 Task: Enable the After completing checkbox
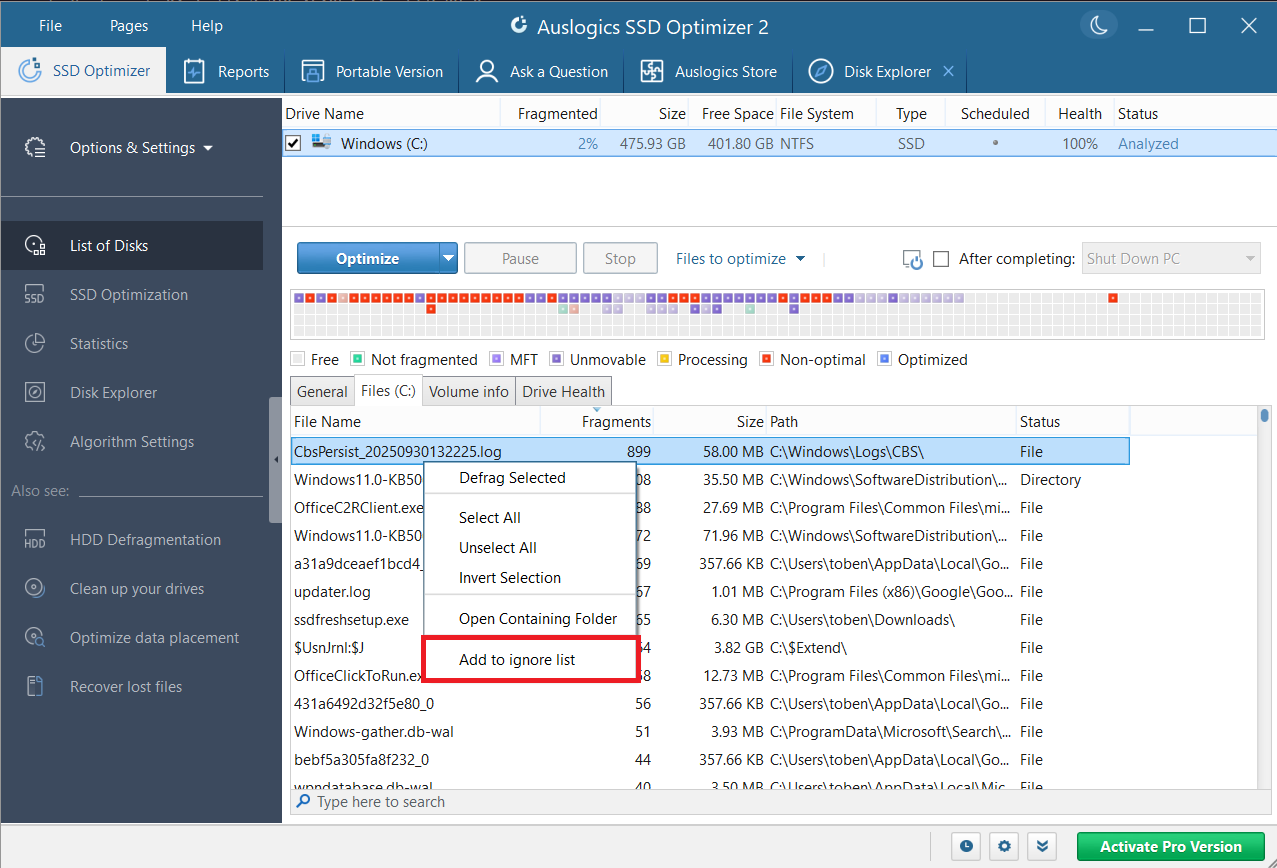[x=940, y=259]
